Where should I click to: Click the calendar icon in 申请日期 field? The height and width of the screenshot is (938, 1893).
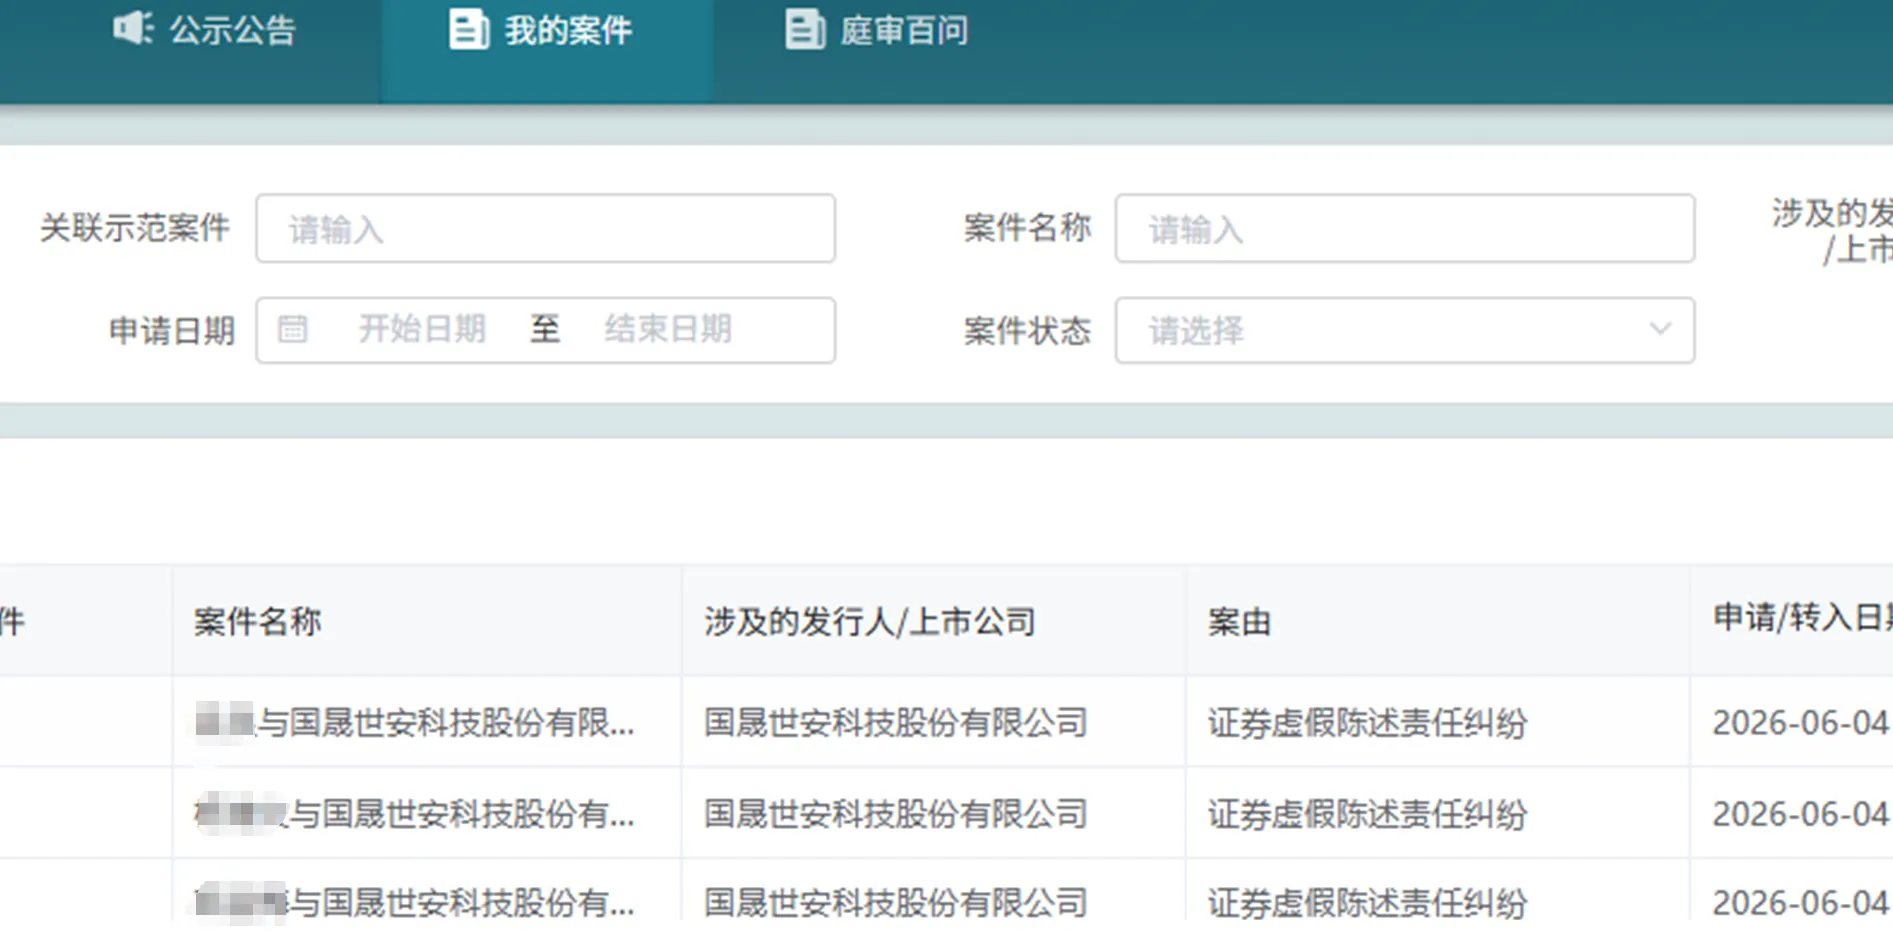(x=292, y=329)
